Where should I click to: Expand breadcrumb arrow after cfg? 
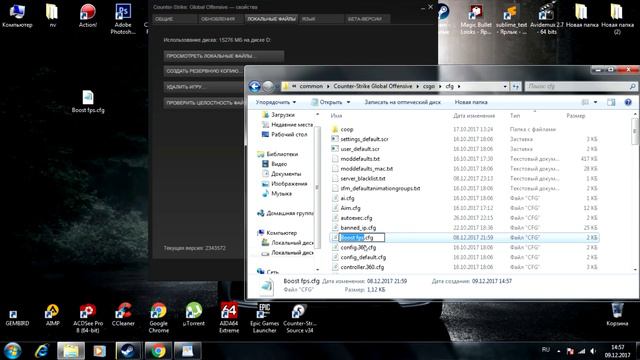[459, 87]
